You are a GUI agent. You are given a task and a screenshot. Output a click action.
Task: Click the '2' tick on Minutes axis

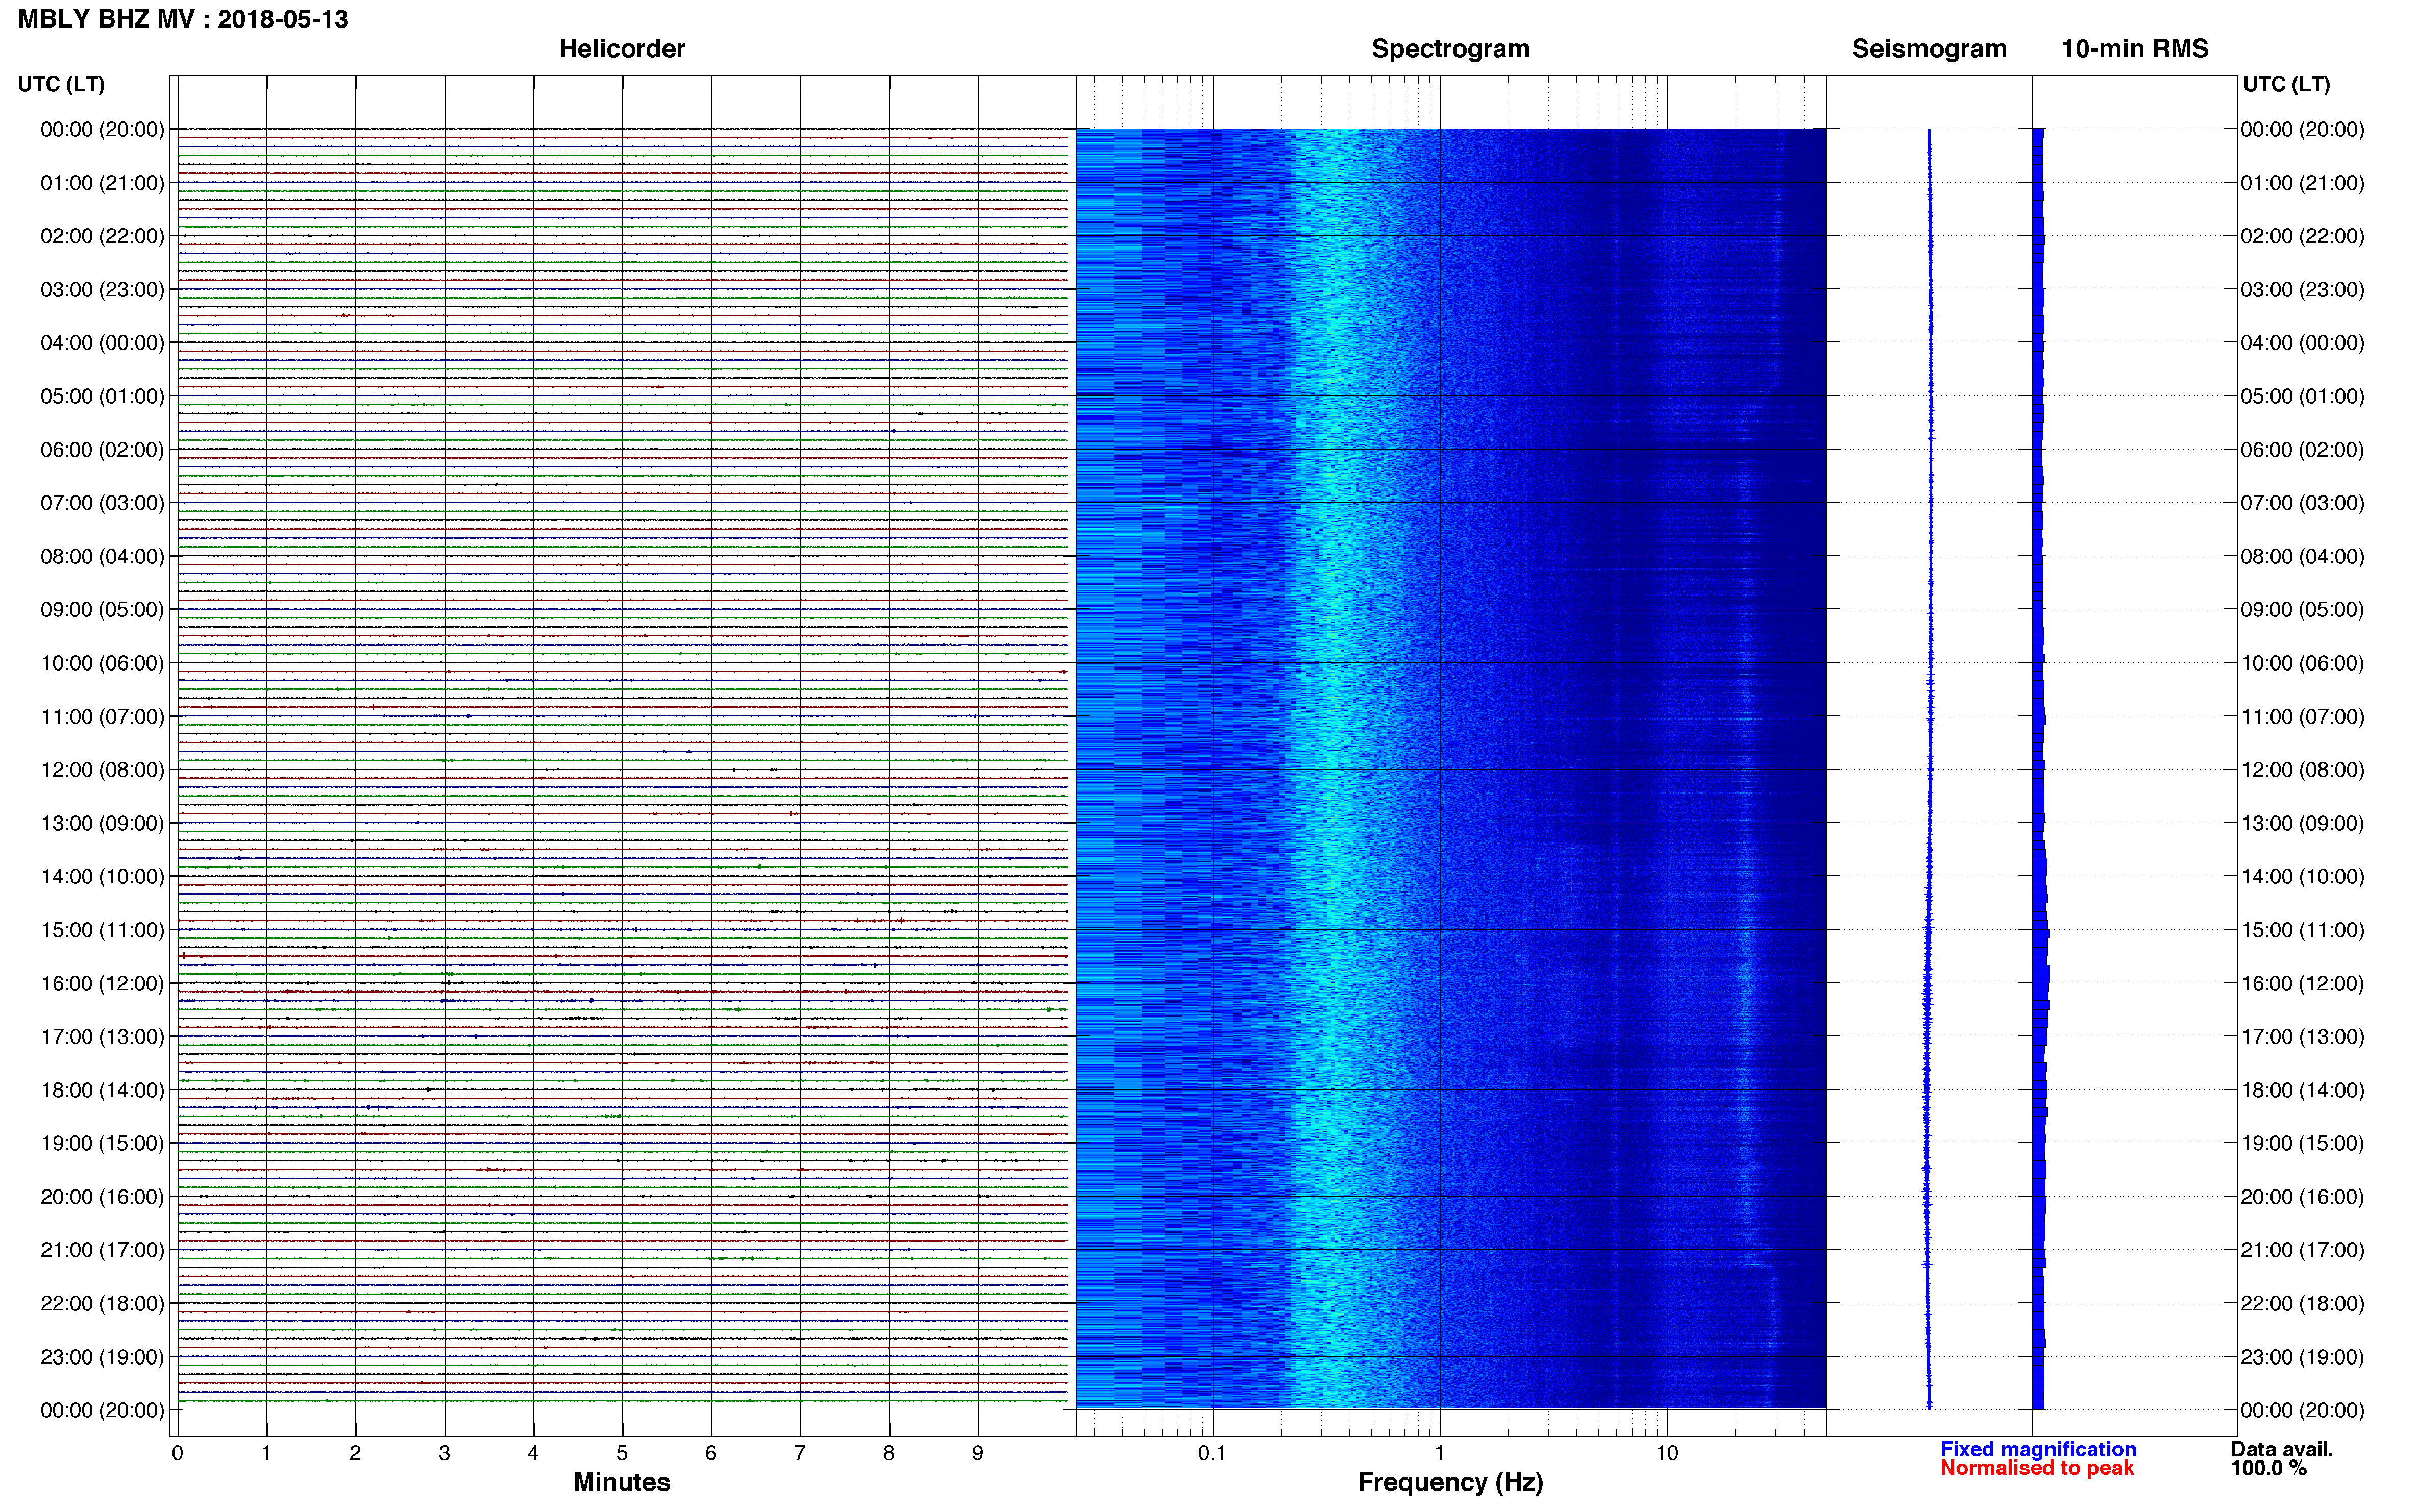click(355, 1453)
